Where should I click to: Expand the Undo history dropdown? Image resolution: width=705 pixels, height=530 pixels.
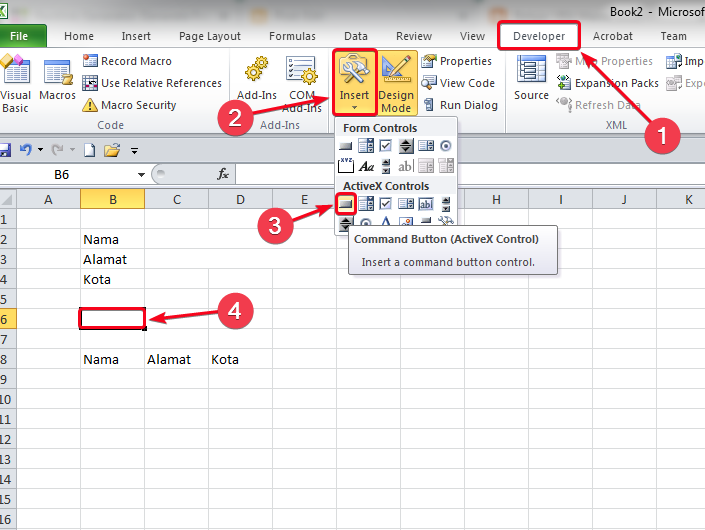pyautogui.click(x=40, y=150)
